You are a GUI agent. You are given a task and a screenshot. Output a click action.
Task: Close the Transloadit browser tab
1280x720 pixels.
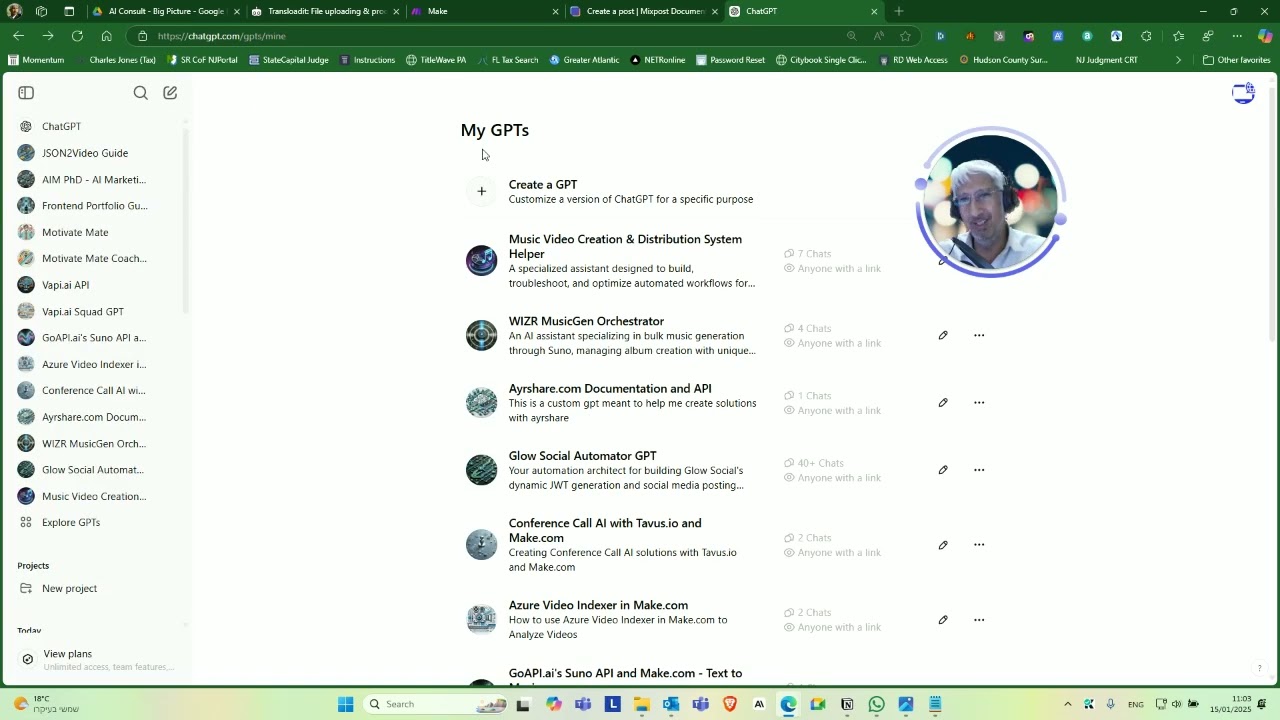point(396,12)
